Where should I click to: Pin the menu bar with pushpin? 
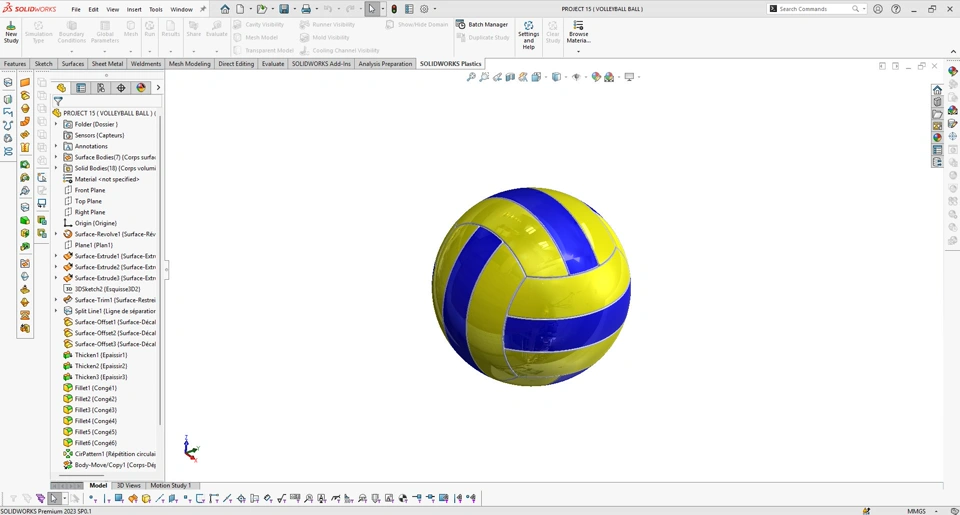[x=203, y=9]
